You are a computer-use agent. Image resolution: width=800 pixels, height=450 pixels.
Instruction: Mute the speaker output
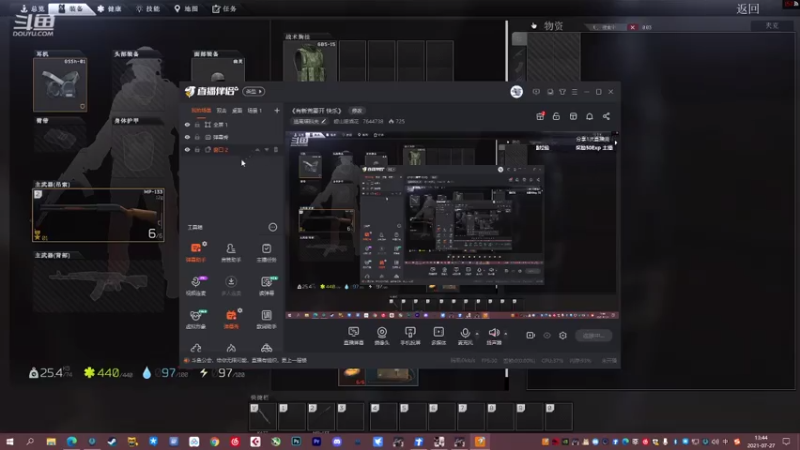click(x=493, y=336)
